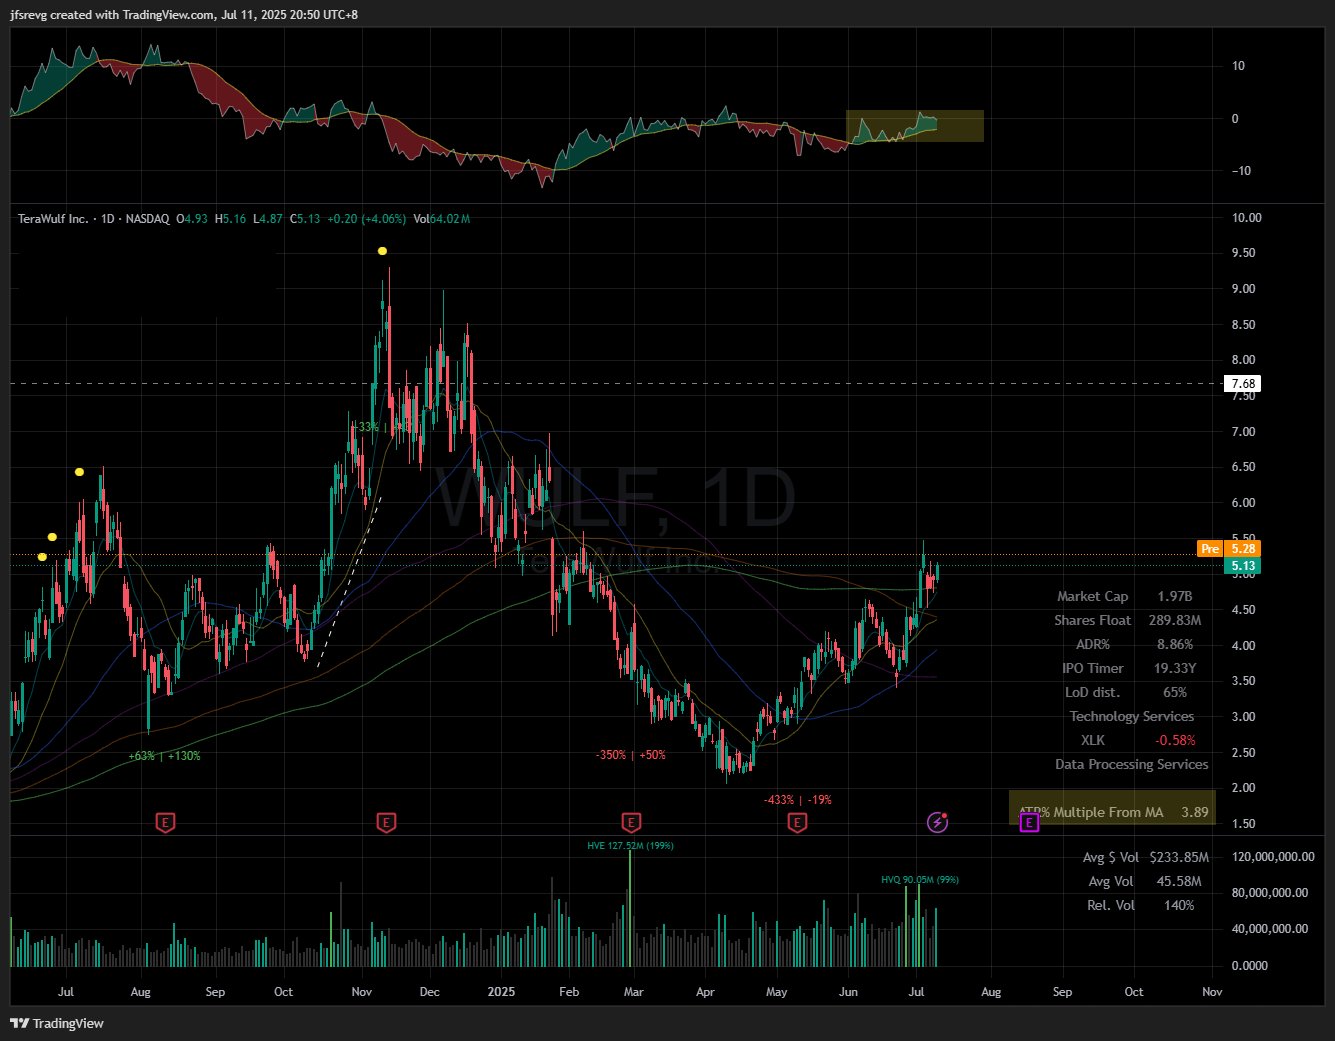Click the -10 indicator axis label

coord(1241,171)
